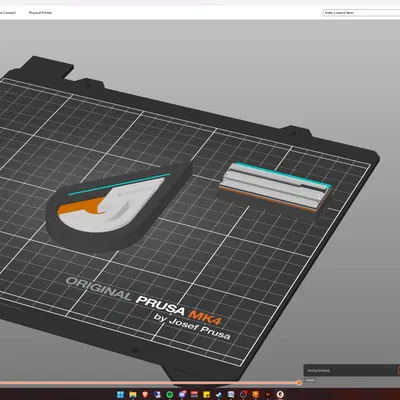Click the search term input field

coord(361,13)
